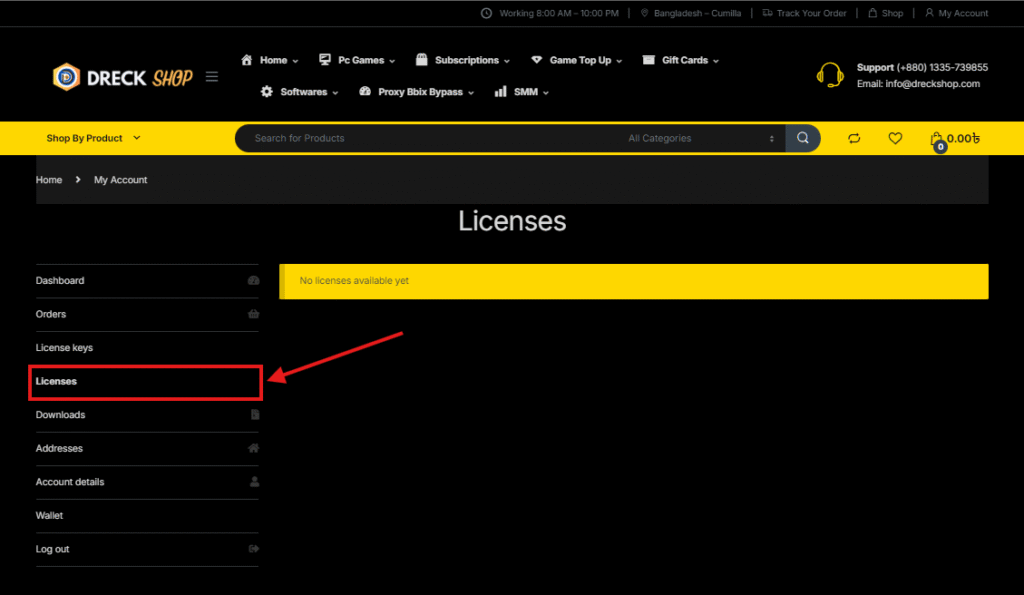Screen dimensions: 1024x595
Task: Open the wishlist heart icon
Action: [895, 138]
